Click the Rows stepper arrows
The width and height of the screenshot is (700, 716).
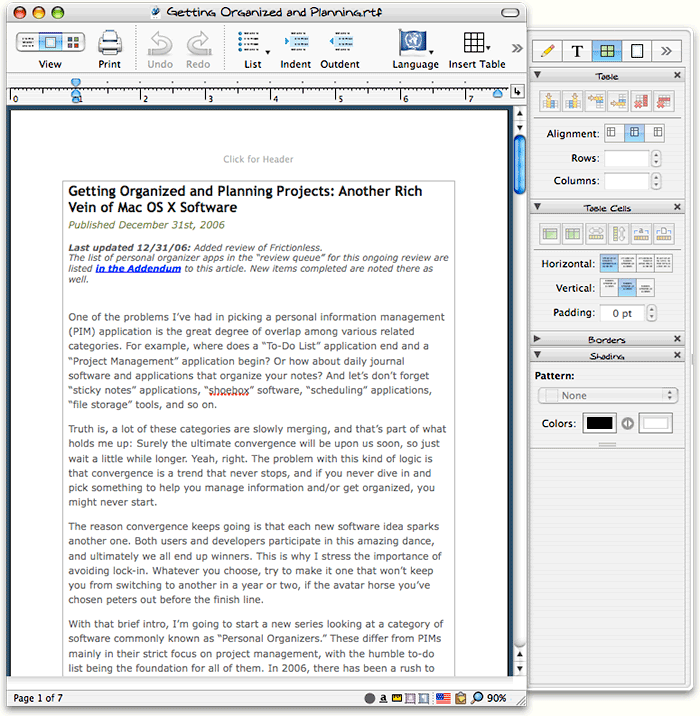click(x=656, y=158)
